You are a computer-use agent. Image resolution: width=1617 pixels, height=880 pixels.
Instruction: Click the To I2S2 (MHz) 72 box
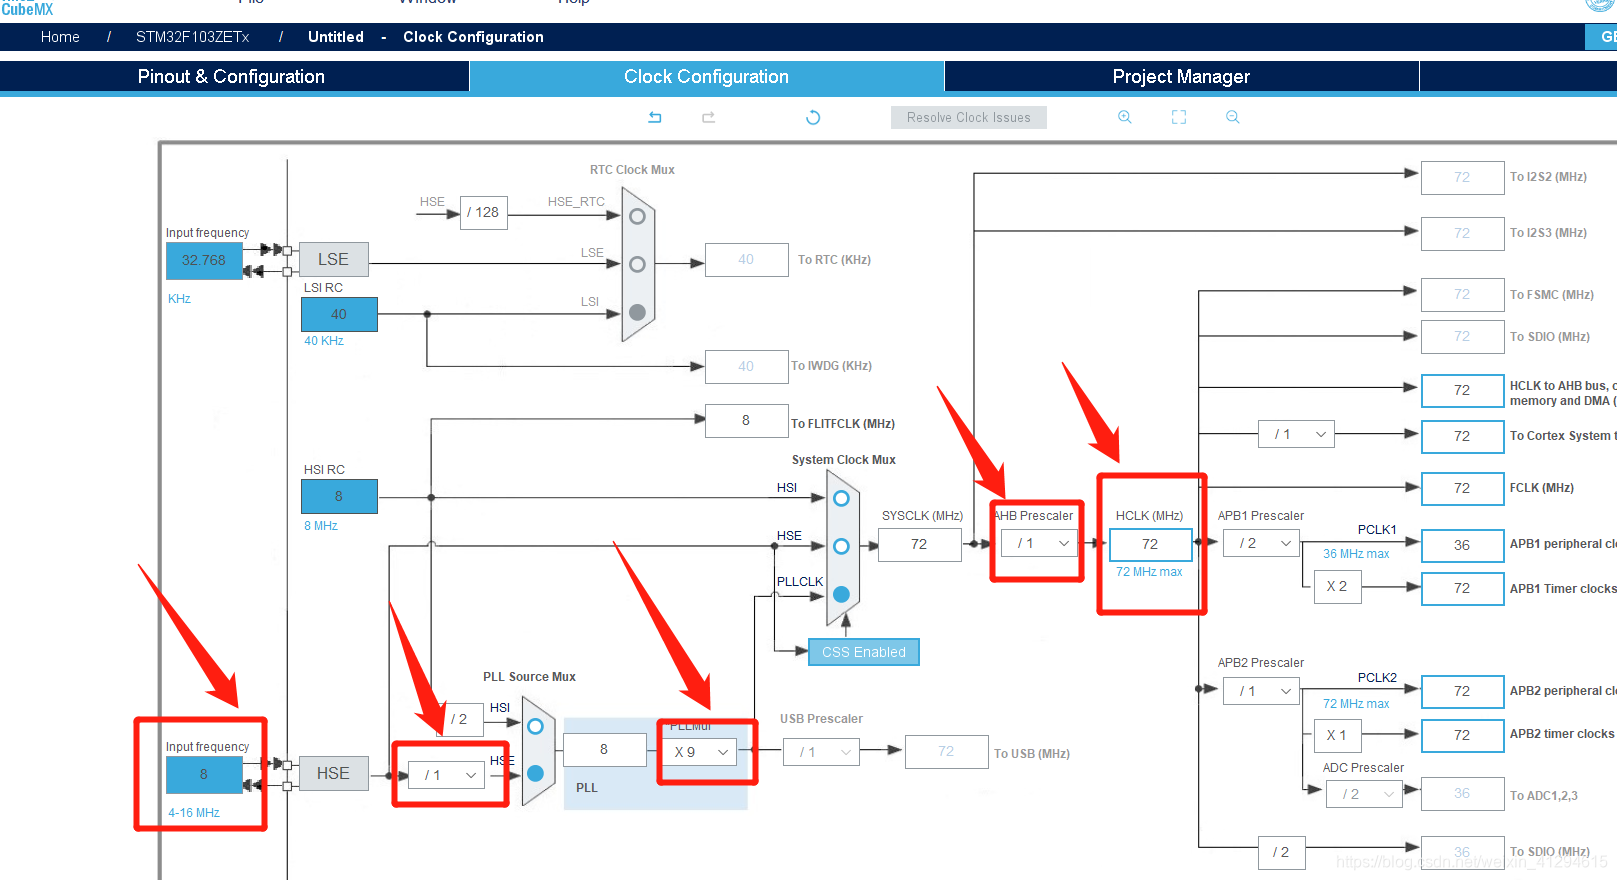(x=1462, y=177)
